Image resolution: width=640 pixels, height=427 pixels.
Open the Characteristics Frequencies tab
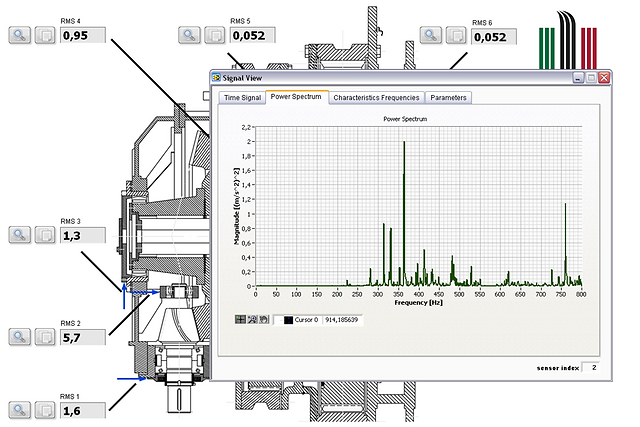(376, 98)
